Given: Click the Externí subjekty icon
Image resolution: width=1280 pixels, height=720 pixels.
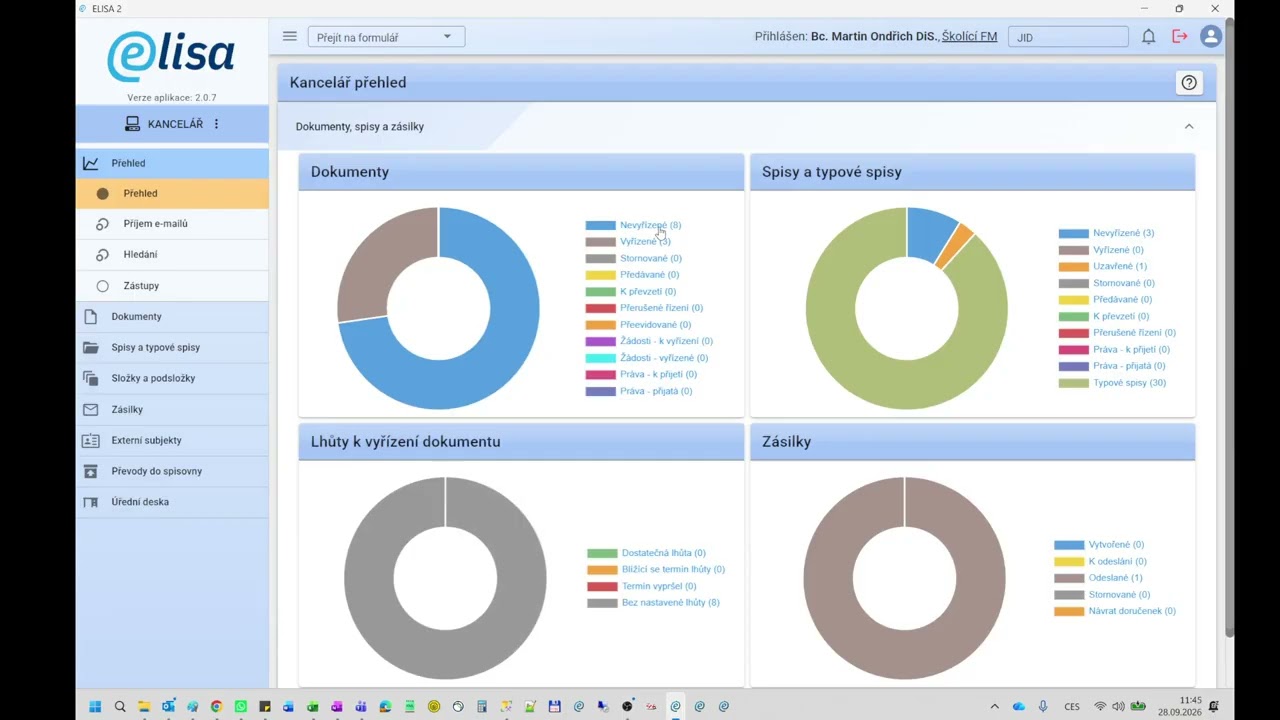Looking at the screenshot, I should [x=91, y=440].
